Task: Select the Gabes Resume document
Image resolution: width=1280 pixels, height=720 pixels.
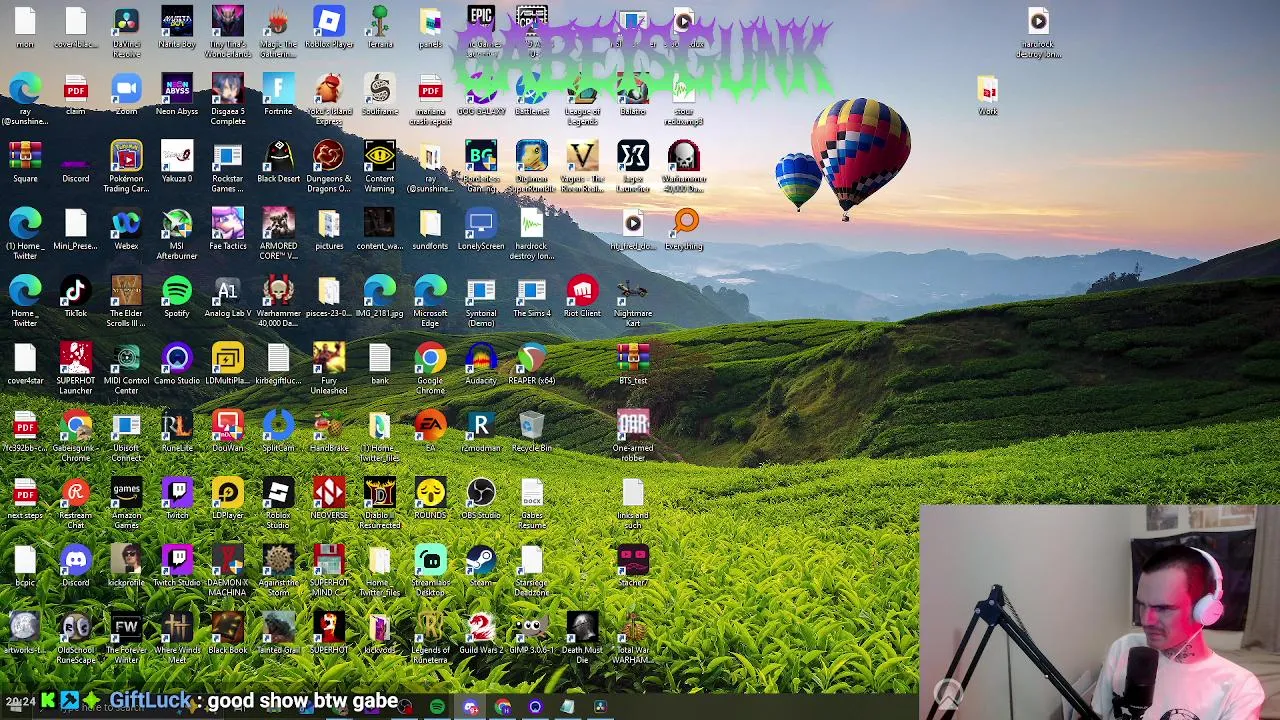Action: click(x=532, y=503)
